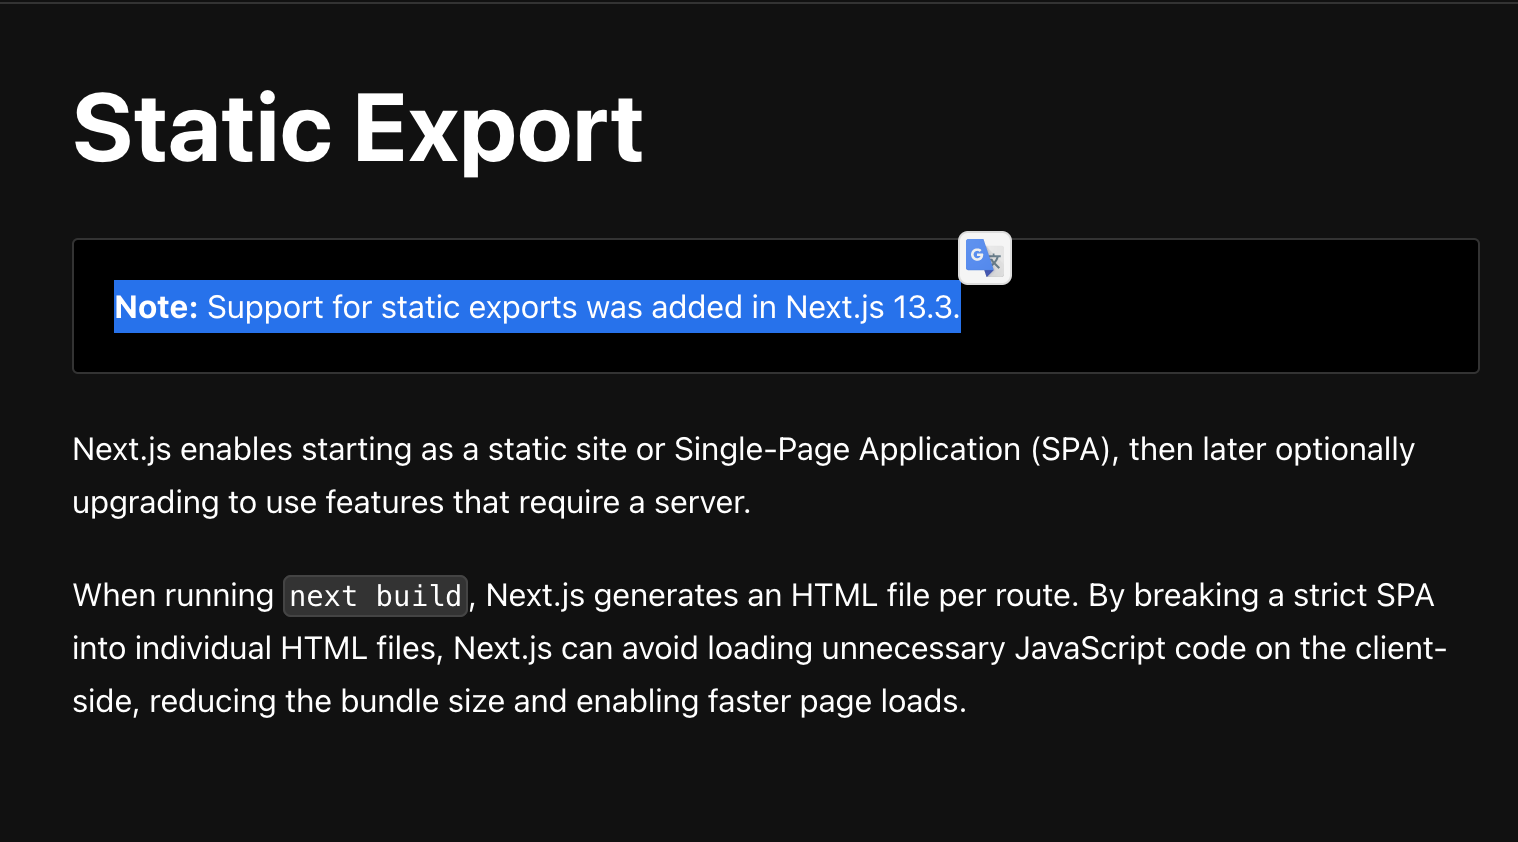
Task: Click the "Static Export" page heading
Action: [x=357, y=129]
